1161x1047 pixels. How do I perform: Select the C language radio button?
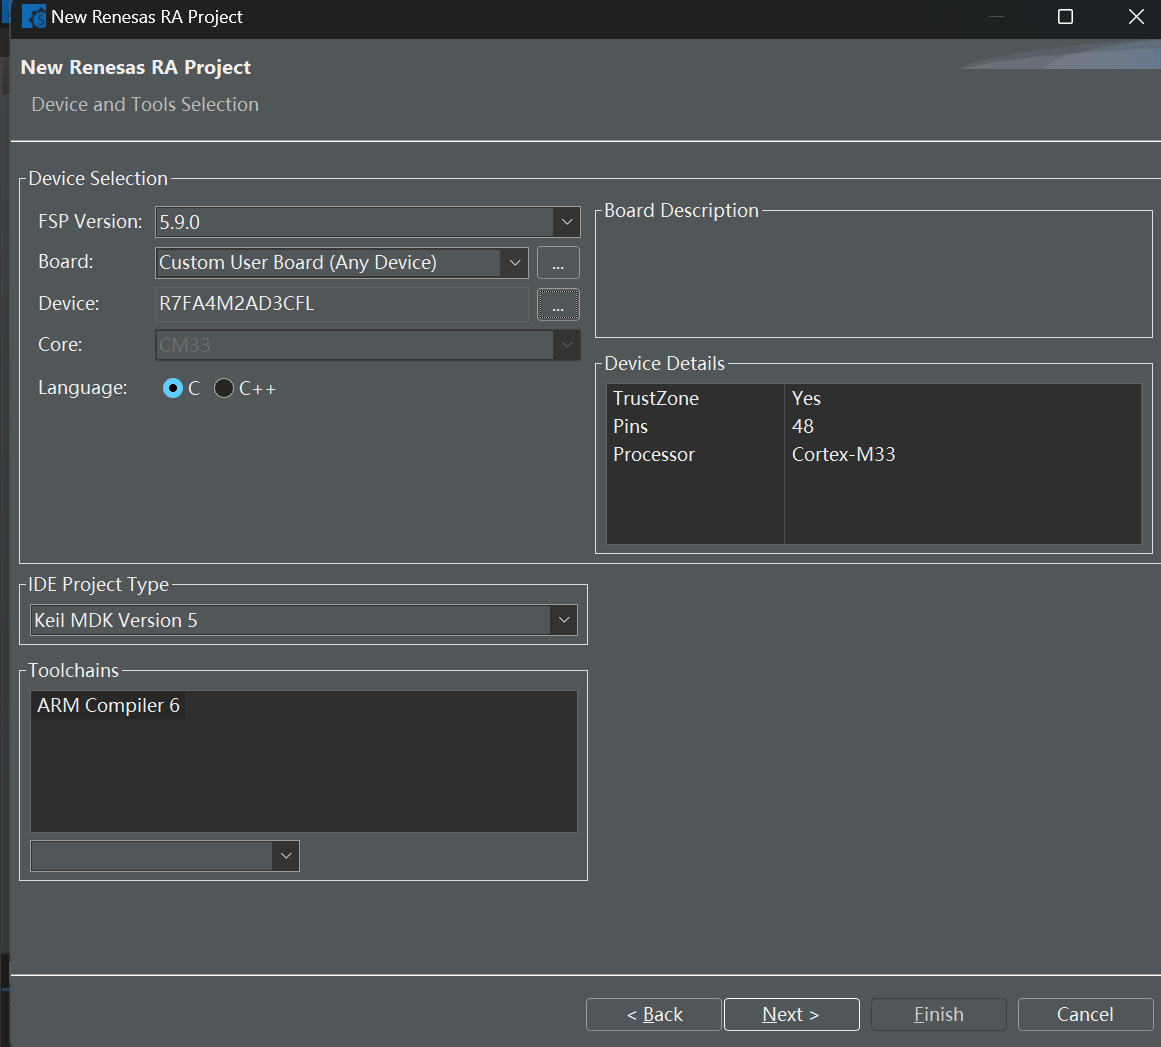click(x=173, y=388)
